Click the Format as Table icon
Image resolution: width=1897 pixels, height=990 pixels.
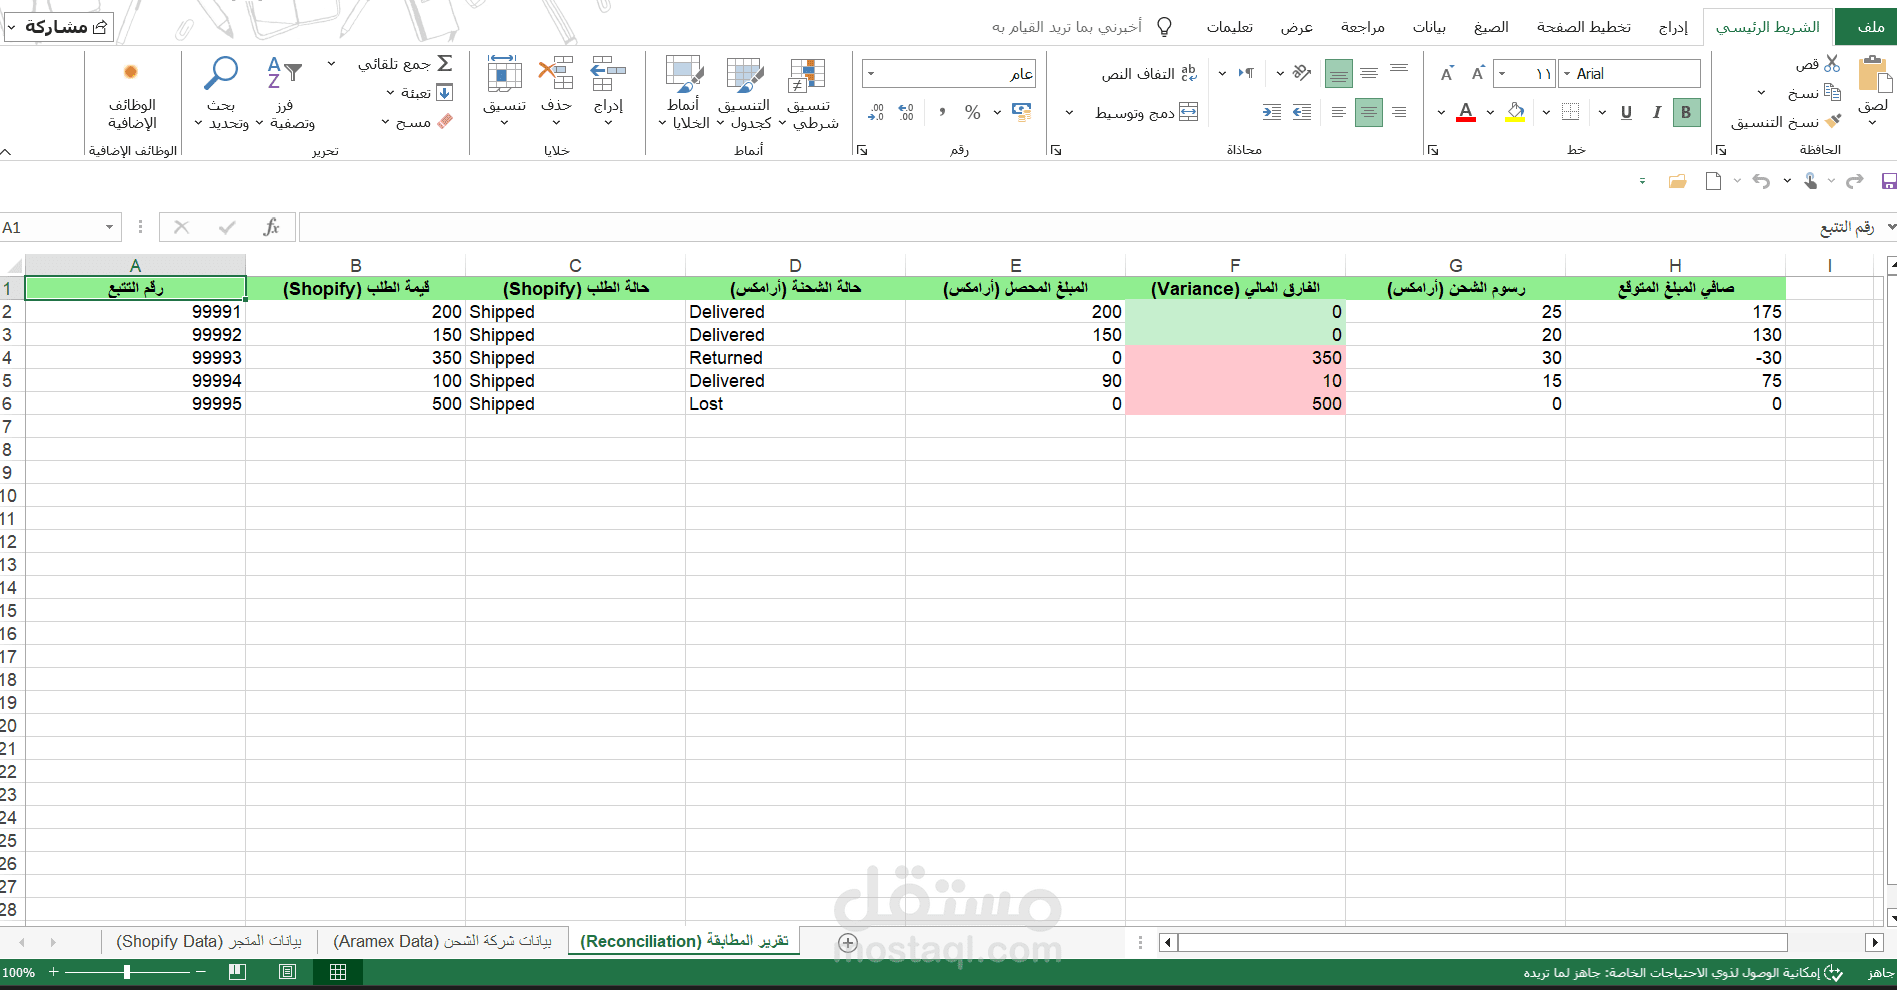click(745, 76)
